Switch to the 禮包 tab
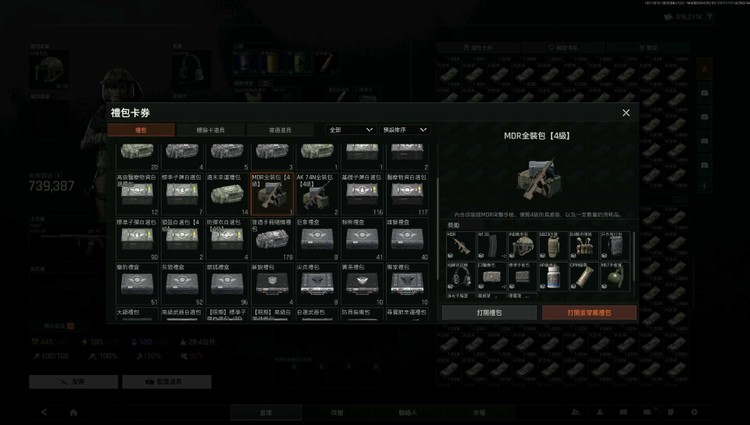750x425 pixels. click(x=141, y=130)
